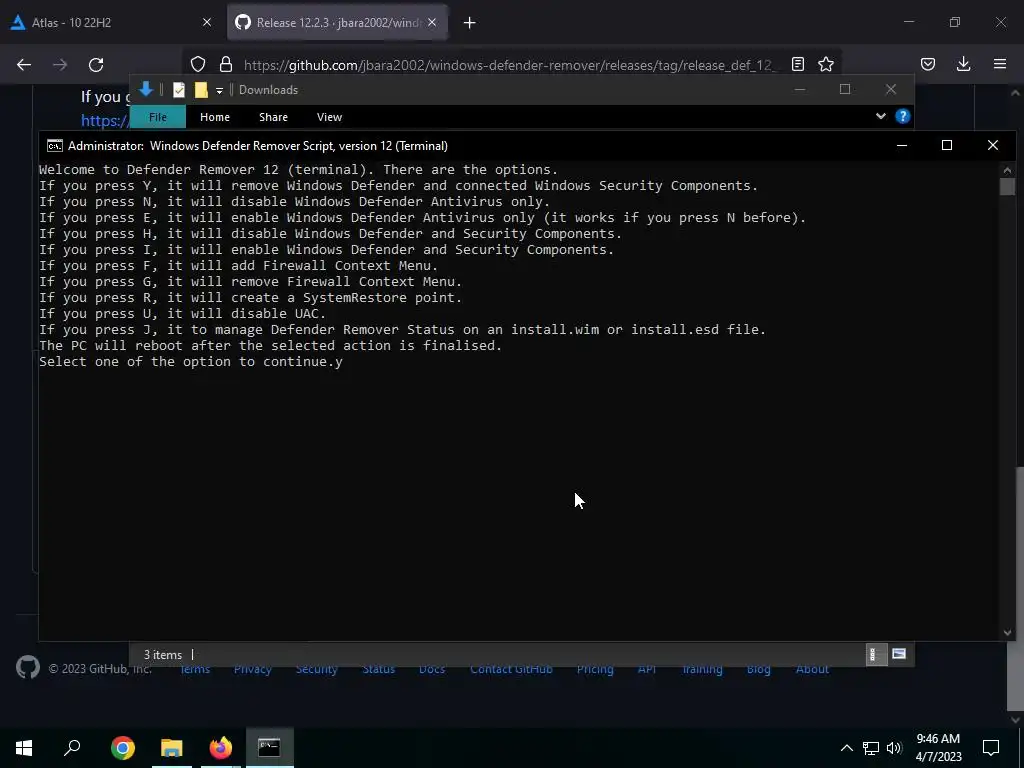The width and height of the screenshot is (1024, 768).
Task: Open Security link in GitHub footer
Action: 316,669
